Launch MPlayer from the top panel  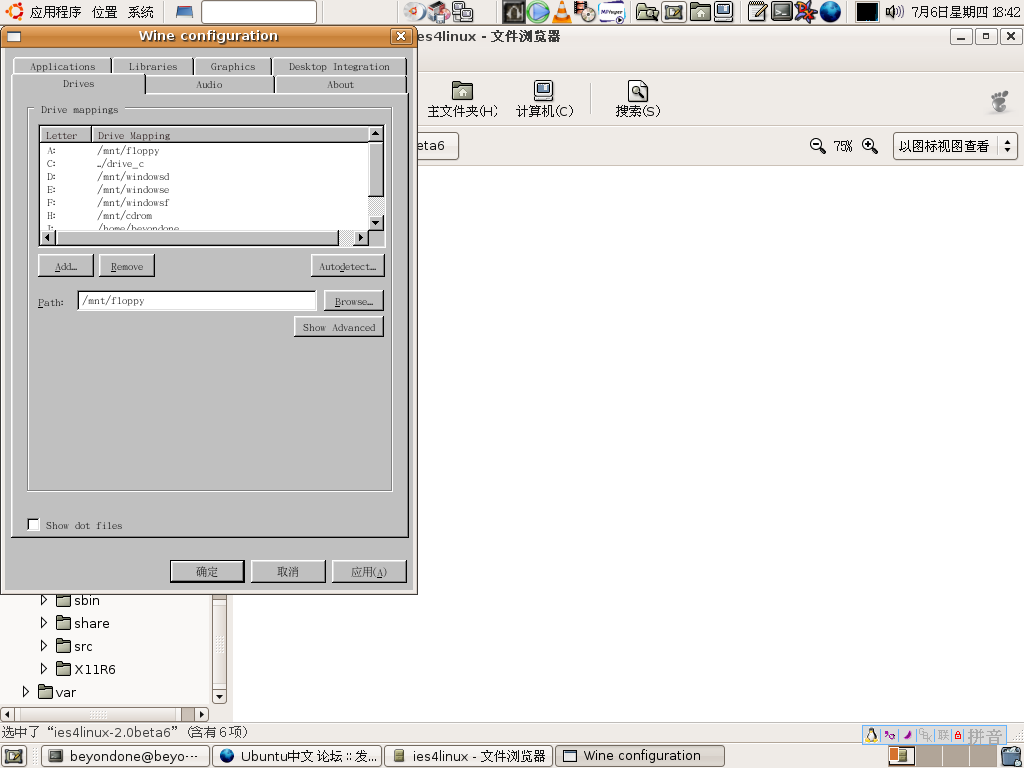tap(611, 12)
